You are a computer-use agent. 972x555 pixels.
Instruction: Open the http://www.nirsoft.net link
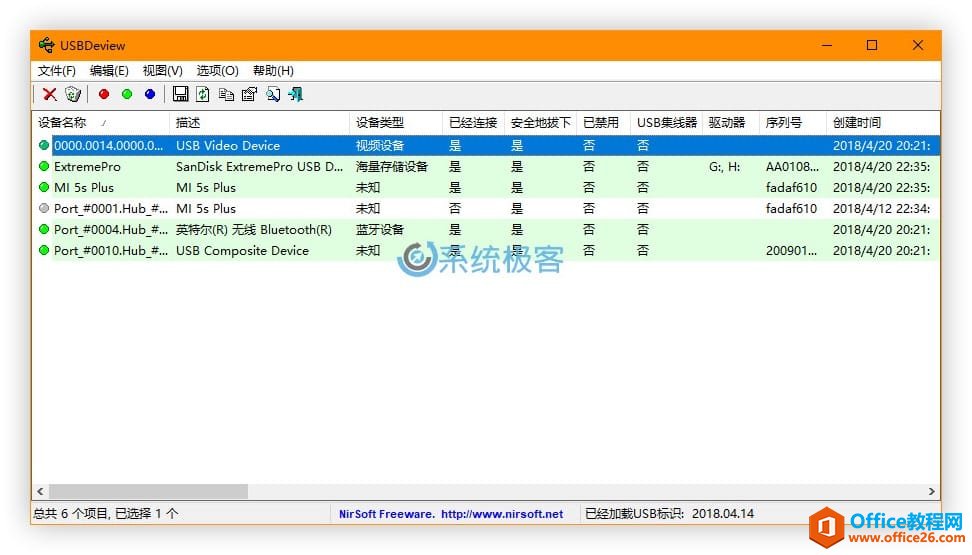click(502, 514)
